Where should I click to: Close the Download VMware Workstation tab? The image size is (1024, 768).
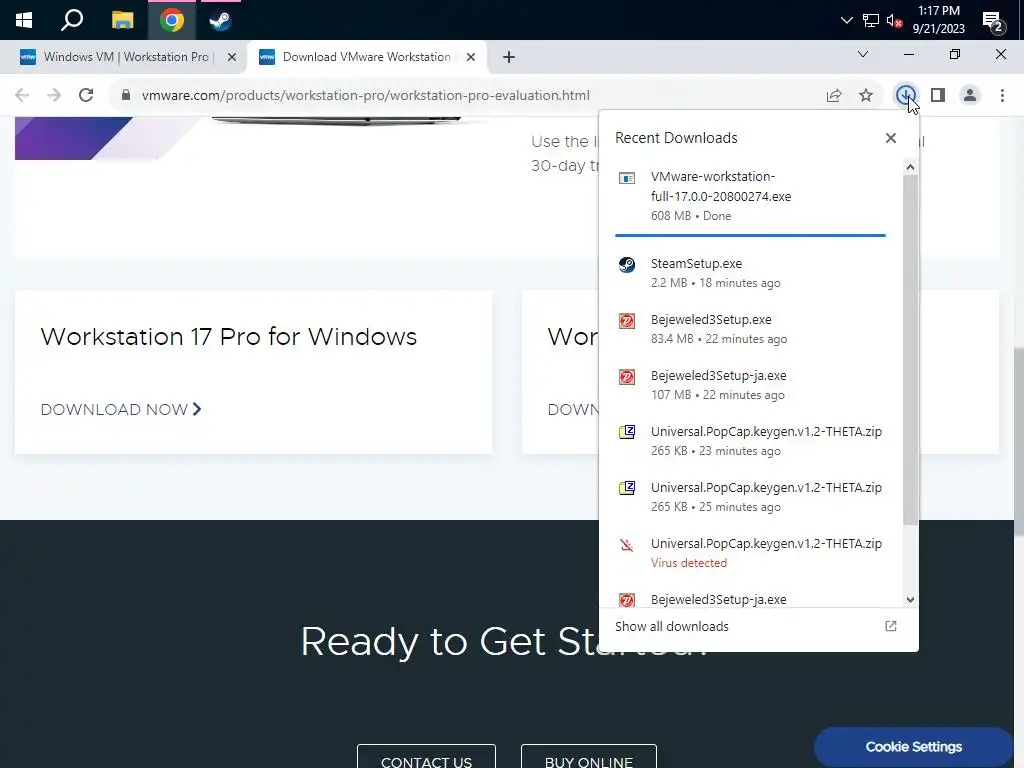[471, 57]
